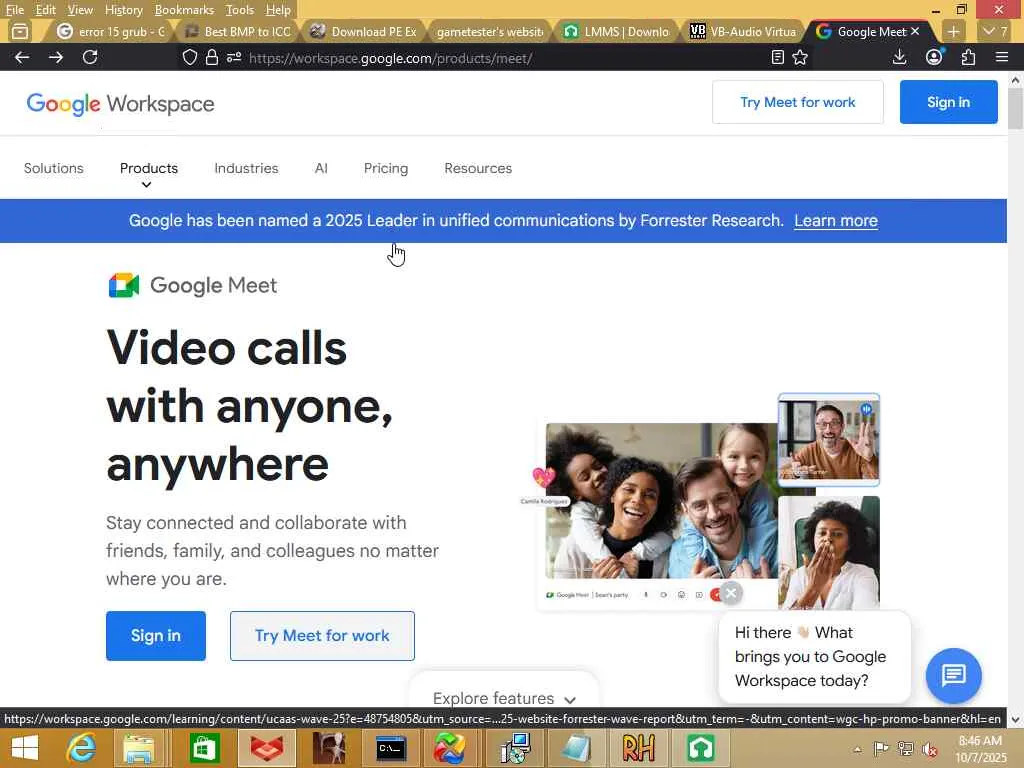The height and width of the screenshot is (768, 1024).
Task: Open the Bookmarks menu
Action: (x=184, y=10)
